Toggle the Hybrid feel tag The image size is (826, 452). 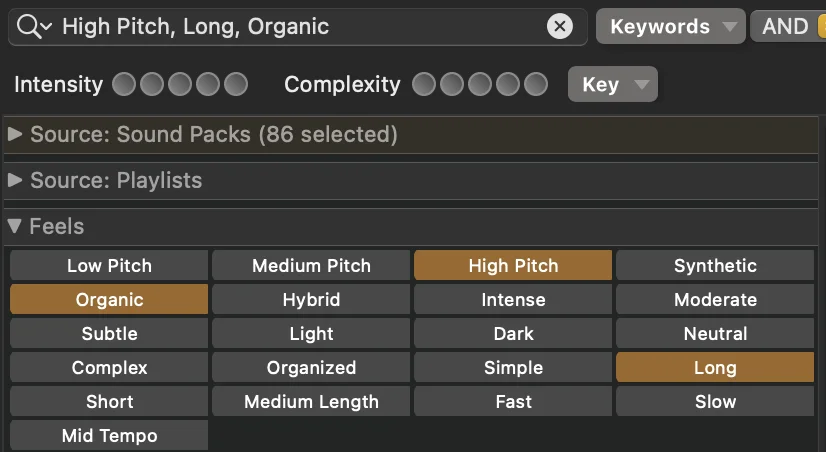[x=311, y=299]
